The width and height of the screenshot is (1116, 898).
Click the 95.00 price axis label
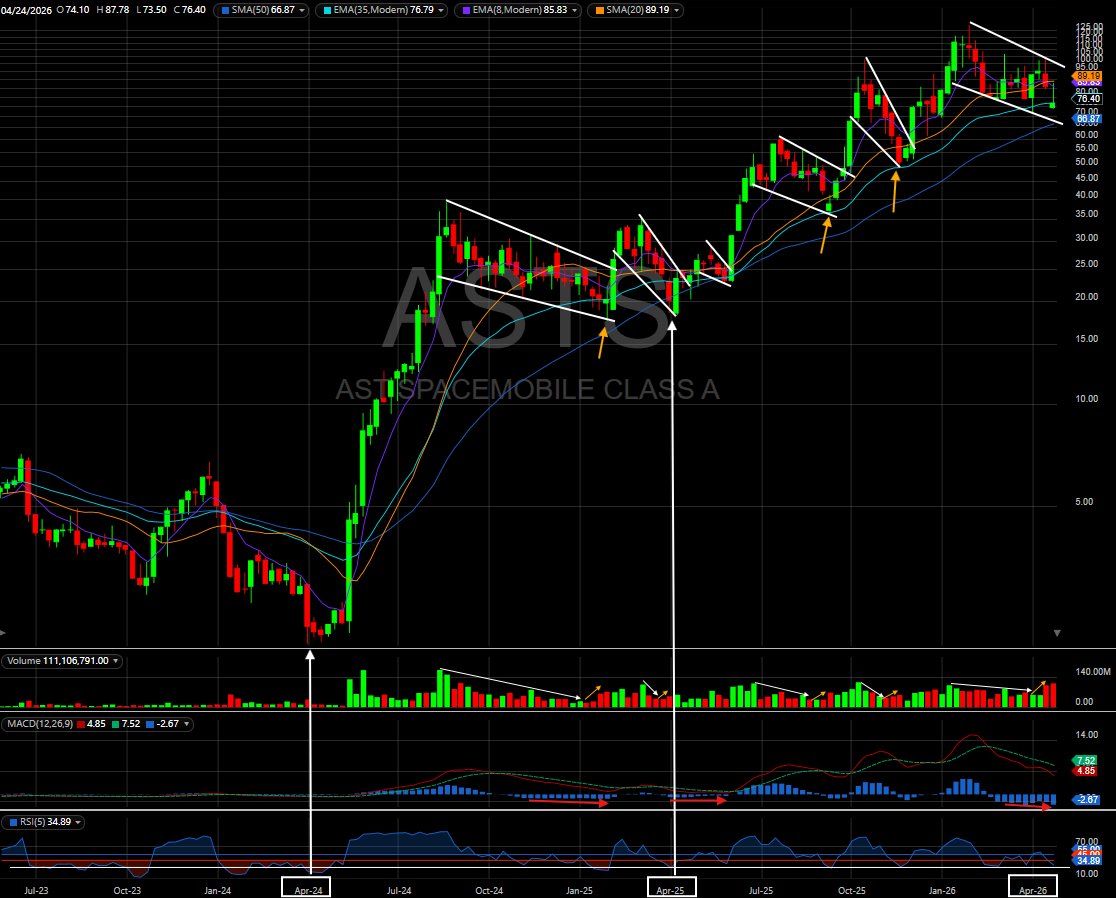(x=1087, y=66)
